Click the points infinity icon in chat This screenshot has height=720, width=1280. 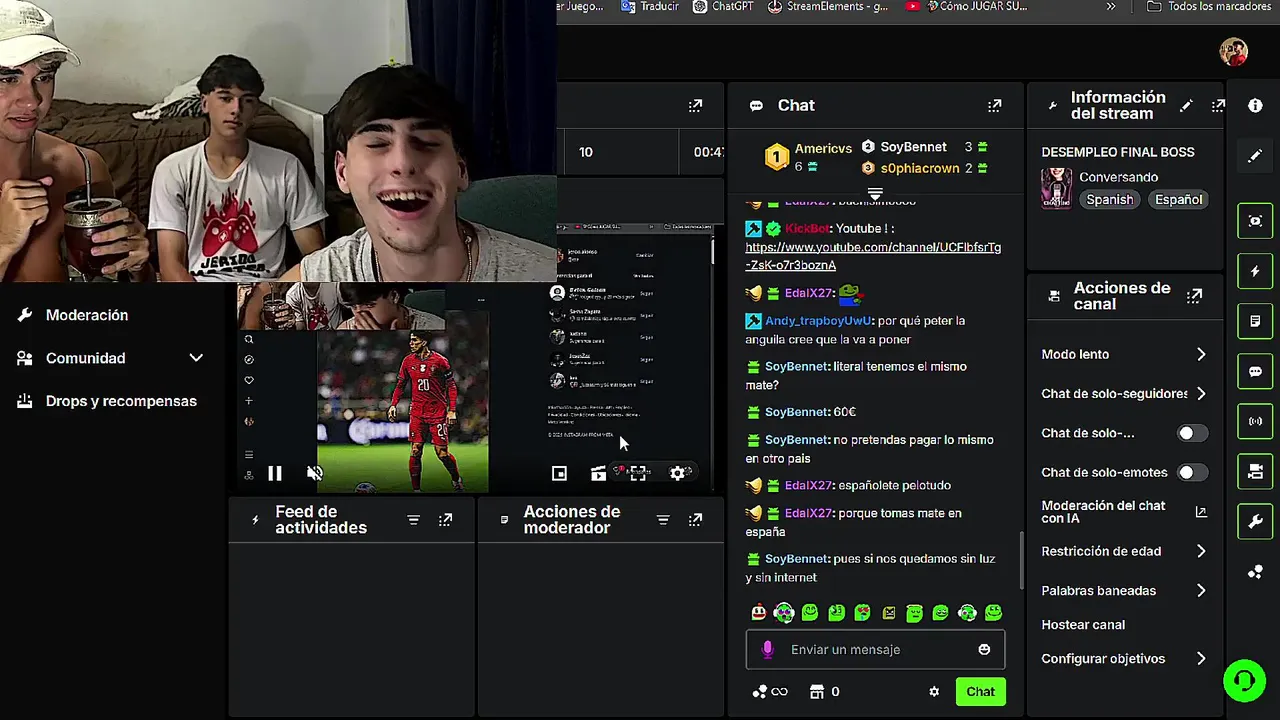pos(770,692)
